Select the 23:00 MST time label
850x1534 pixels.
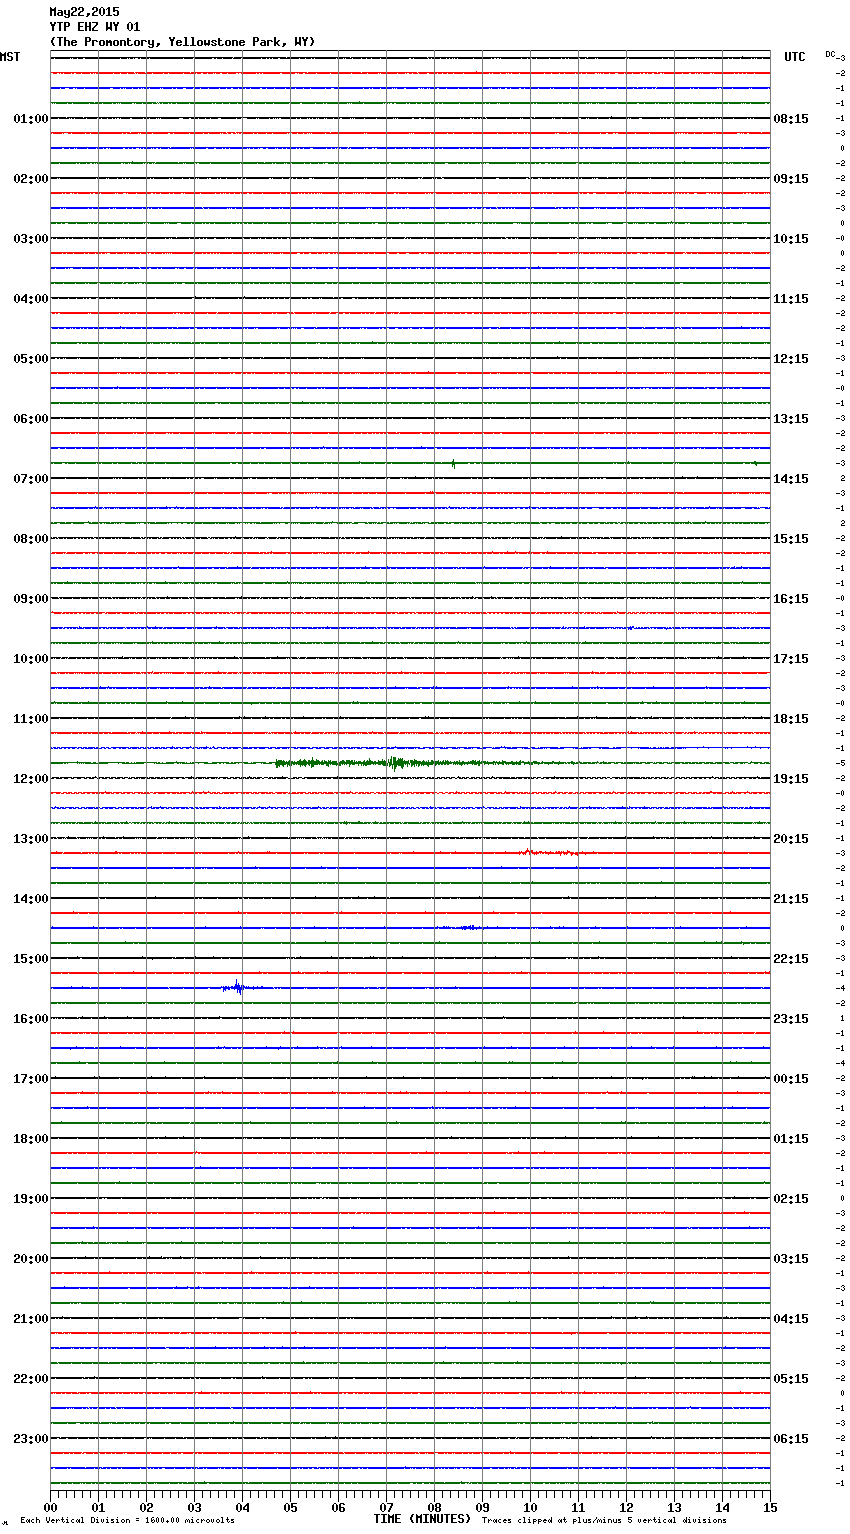click(x=30, y=1439)
